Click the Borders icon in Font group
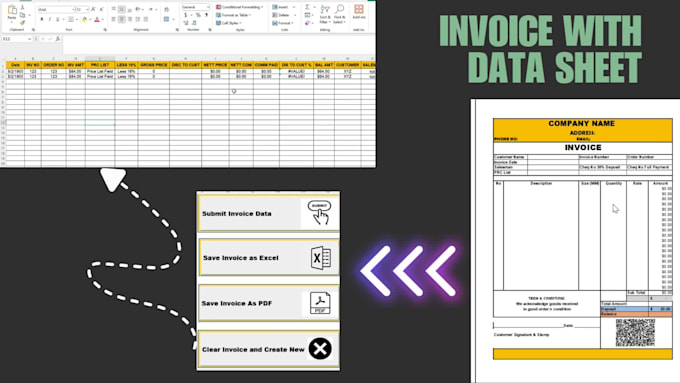The height and width of the screenshot is (383, 680). click(71, 19)
